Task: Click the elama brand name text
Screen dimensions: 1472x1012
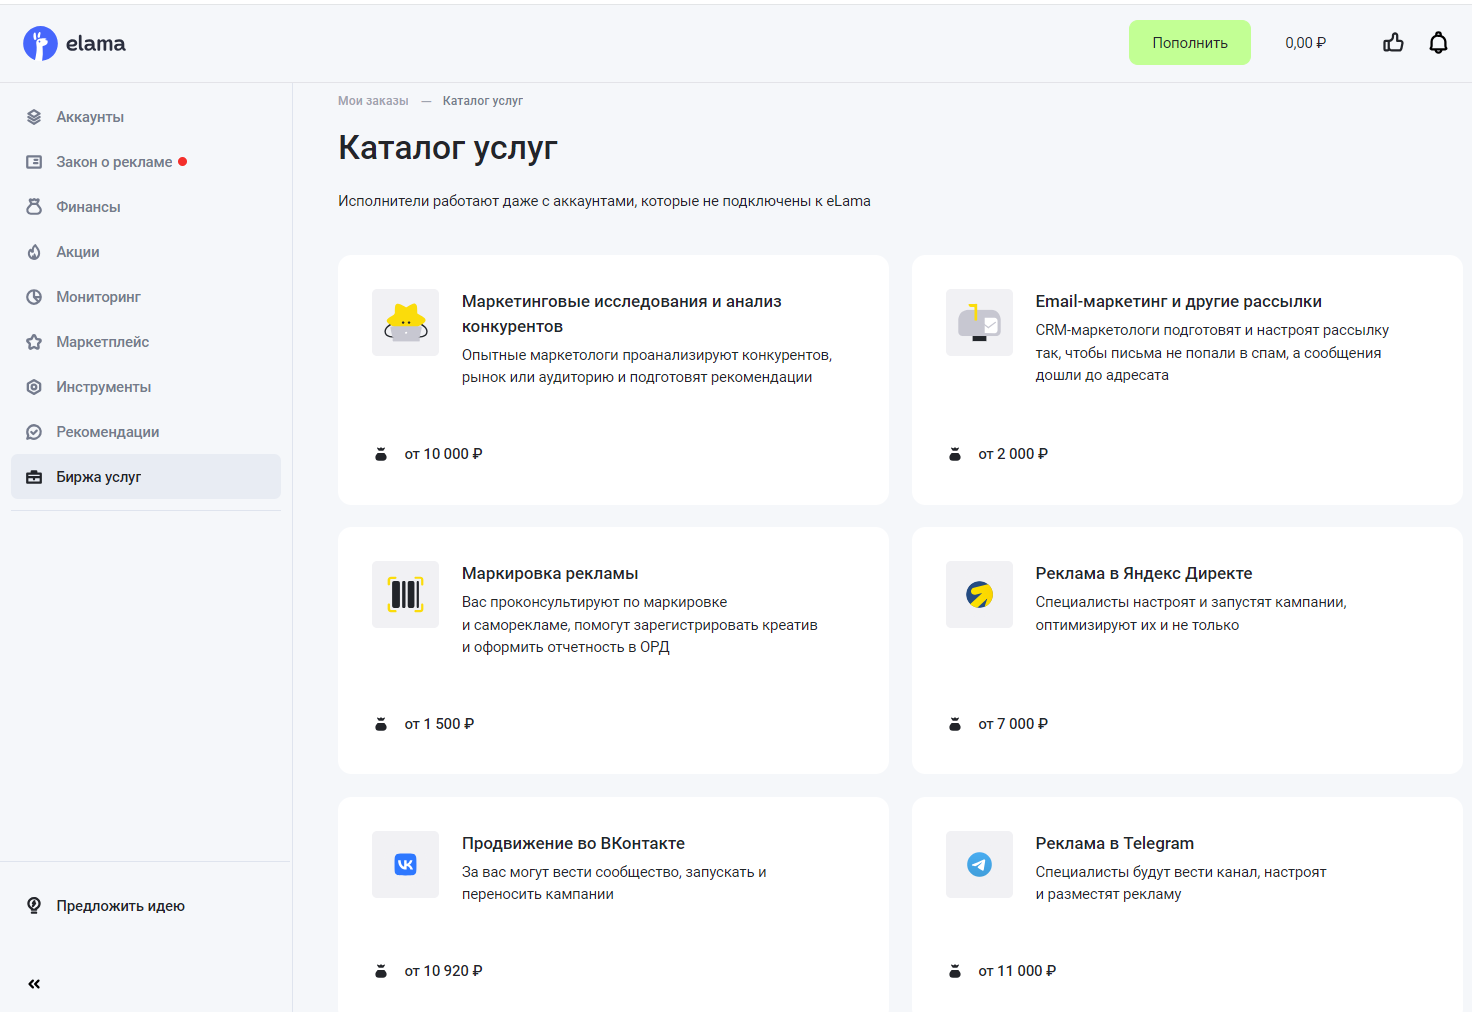Action: (x=96, y=43)
